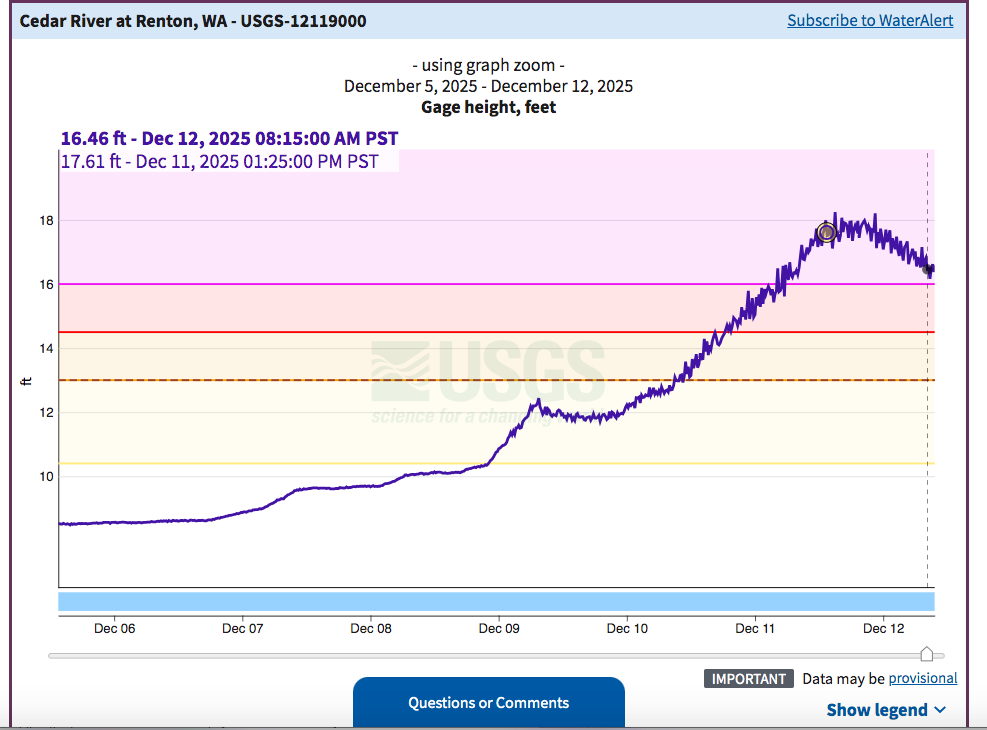
Task: Expand the Show legend section
Action: point(877,710)
